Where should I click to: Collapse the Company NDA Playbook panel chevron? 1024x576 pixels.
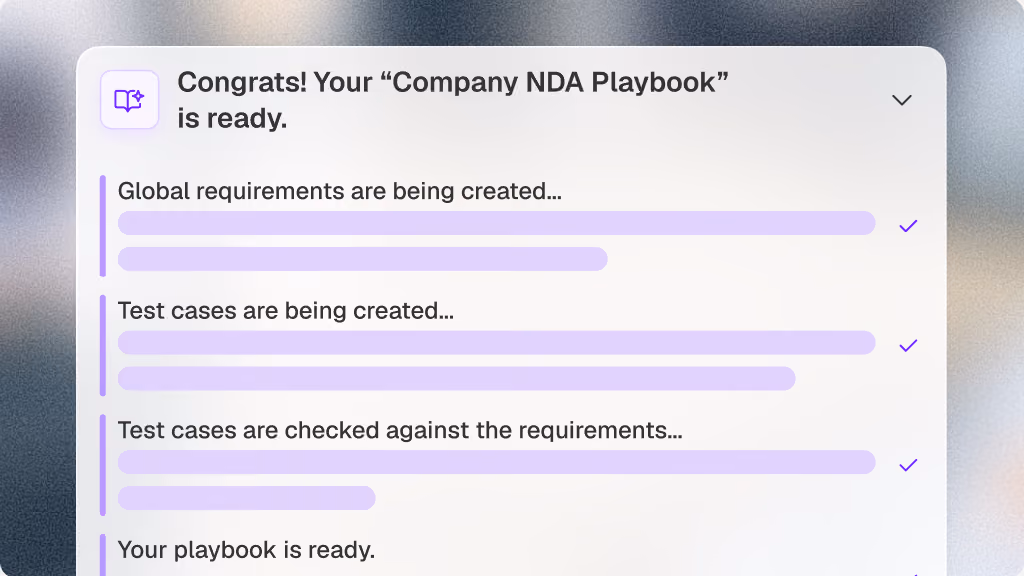902,100
